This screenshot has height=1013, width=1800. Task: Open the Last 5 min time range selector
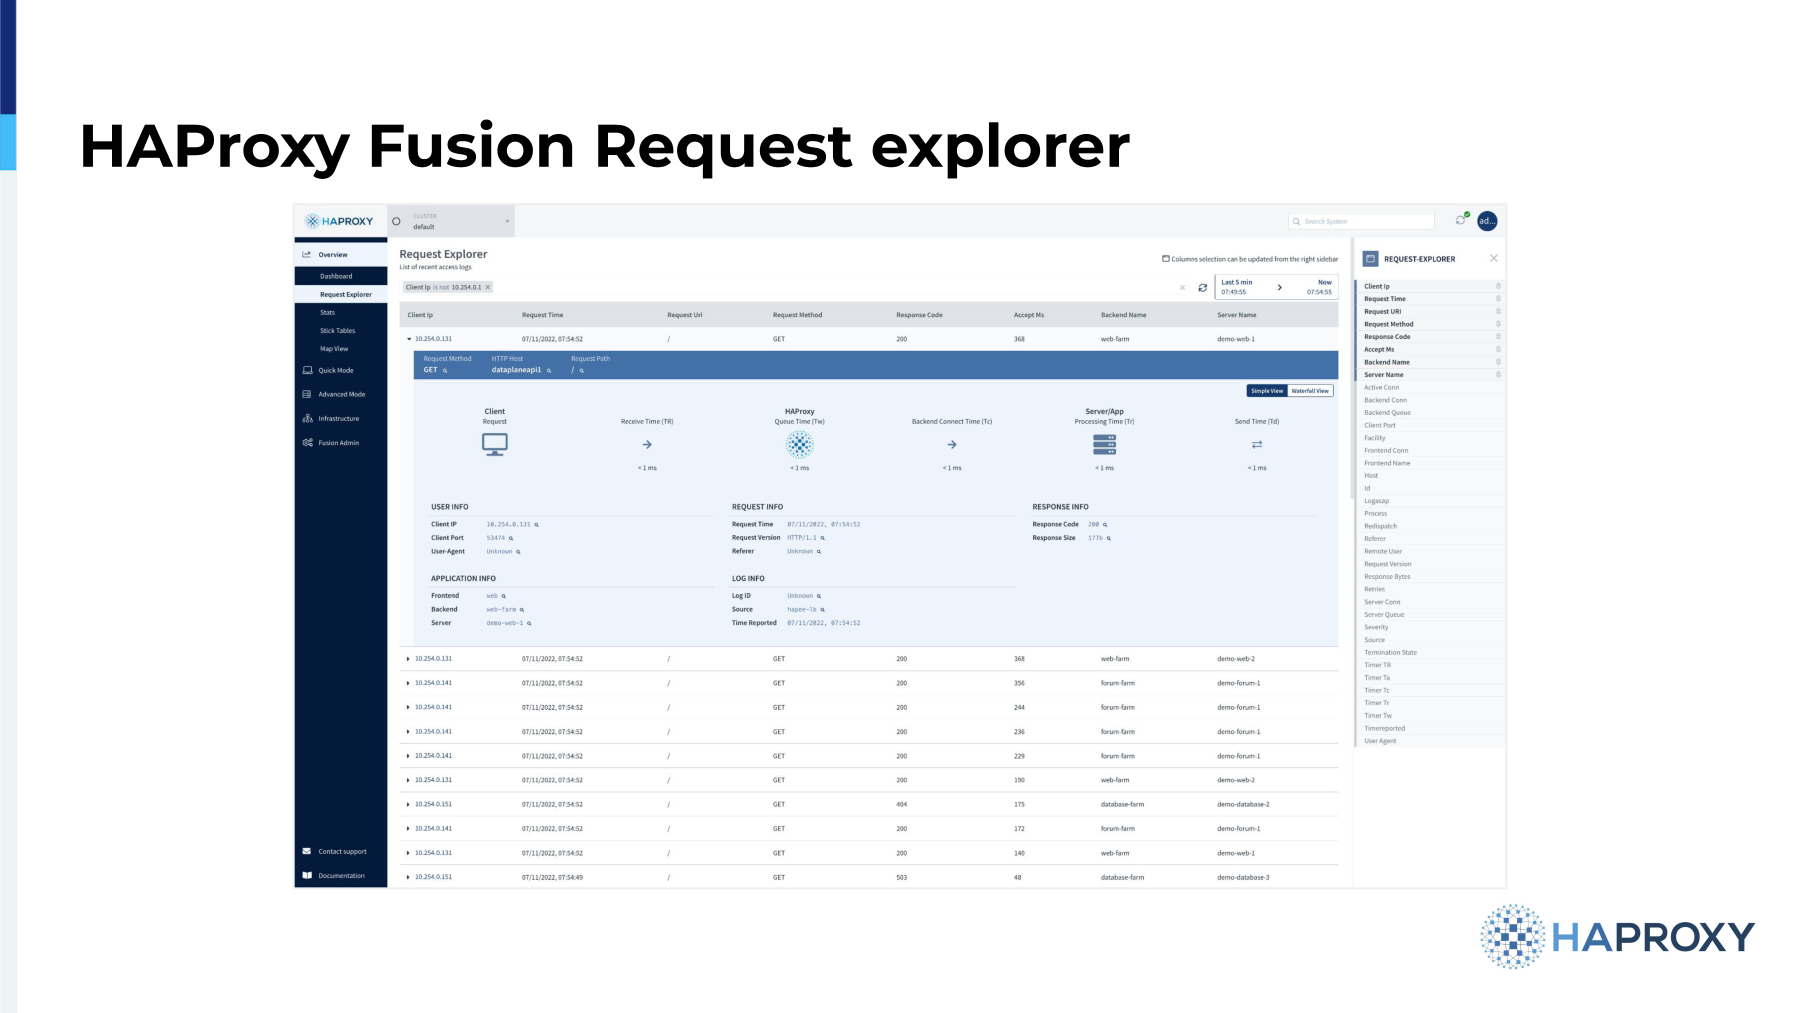pyautogui.click(x=1277, y=287)
